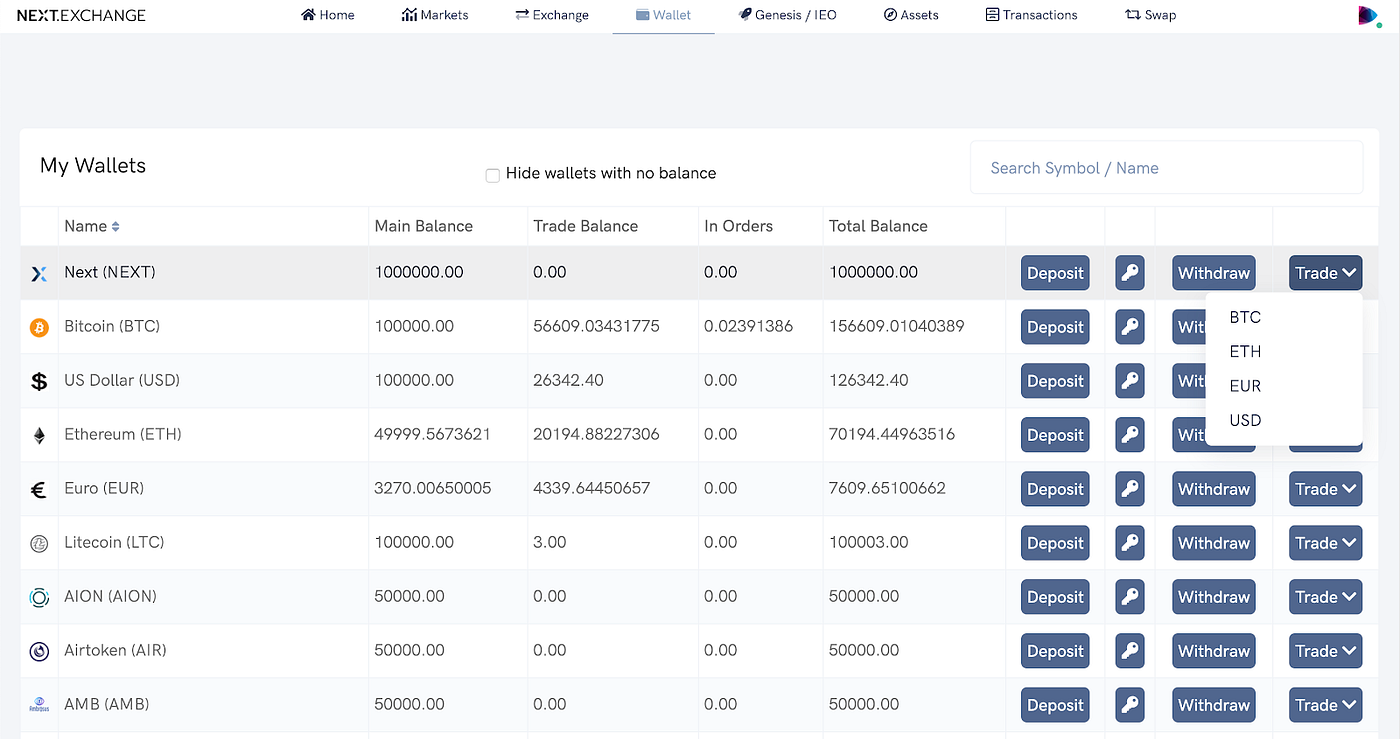Click the key icon in Next (NEXT) row

[1130, 273]
